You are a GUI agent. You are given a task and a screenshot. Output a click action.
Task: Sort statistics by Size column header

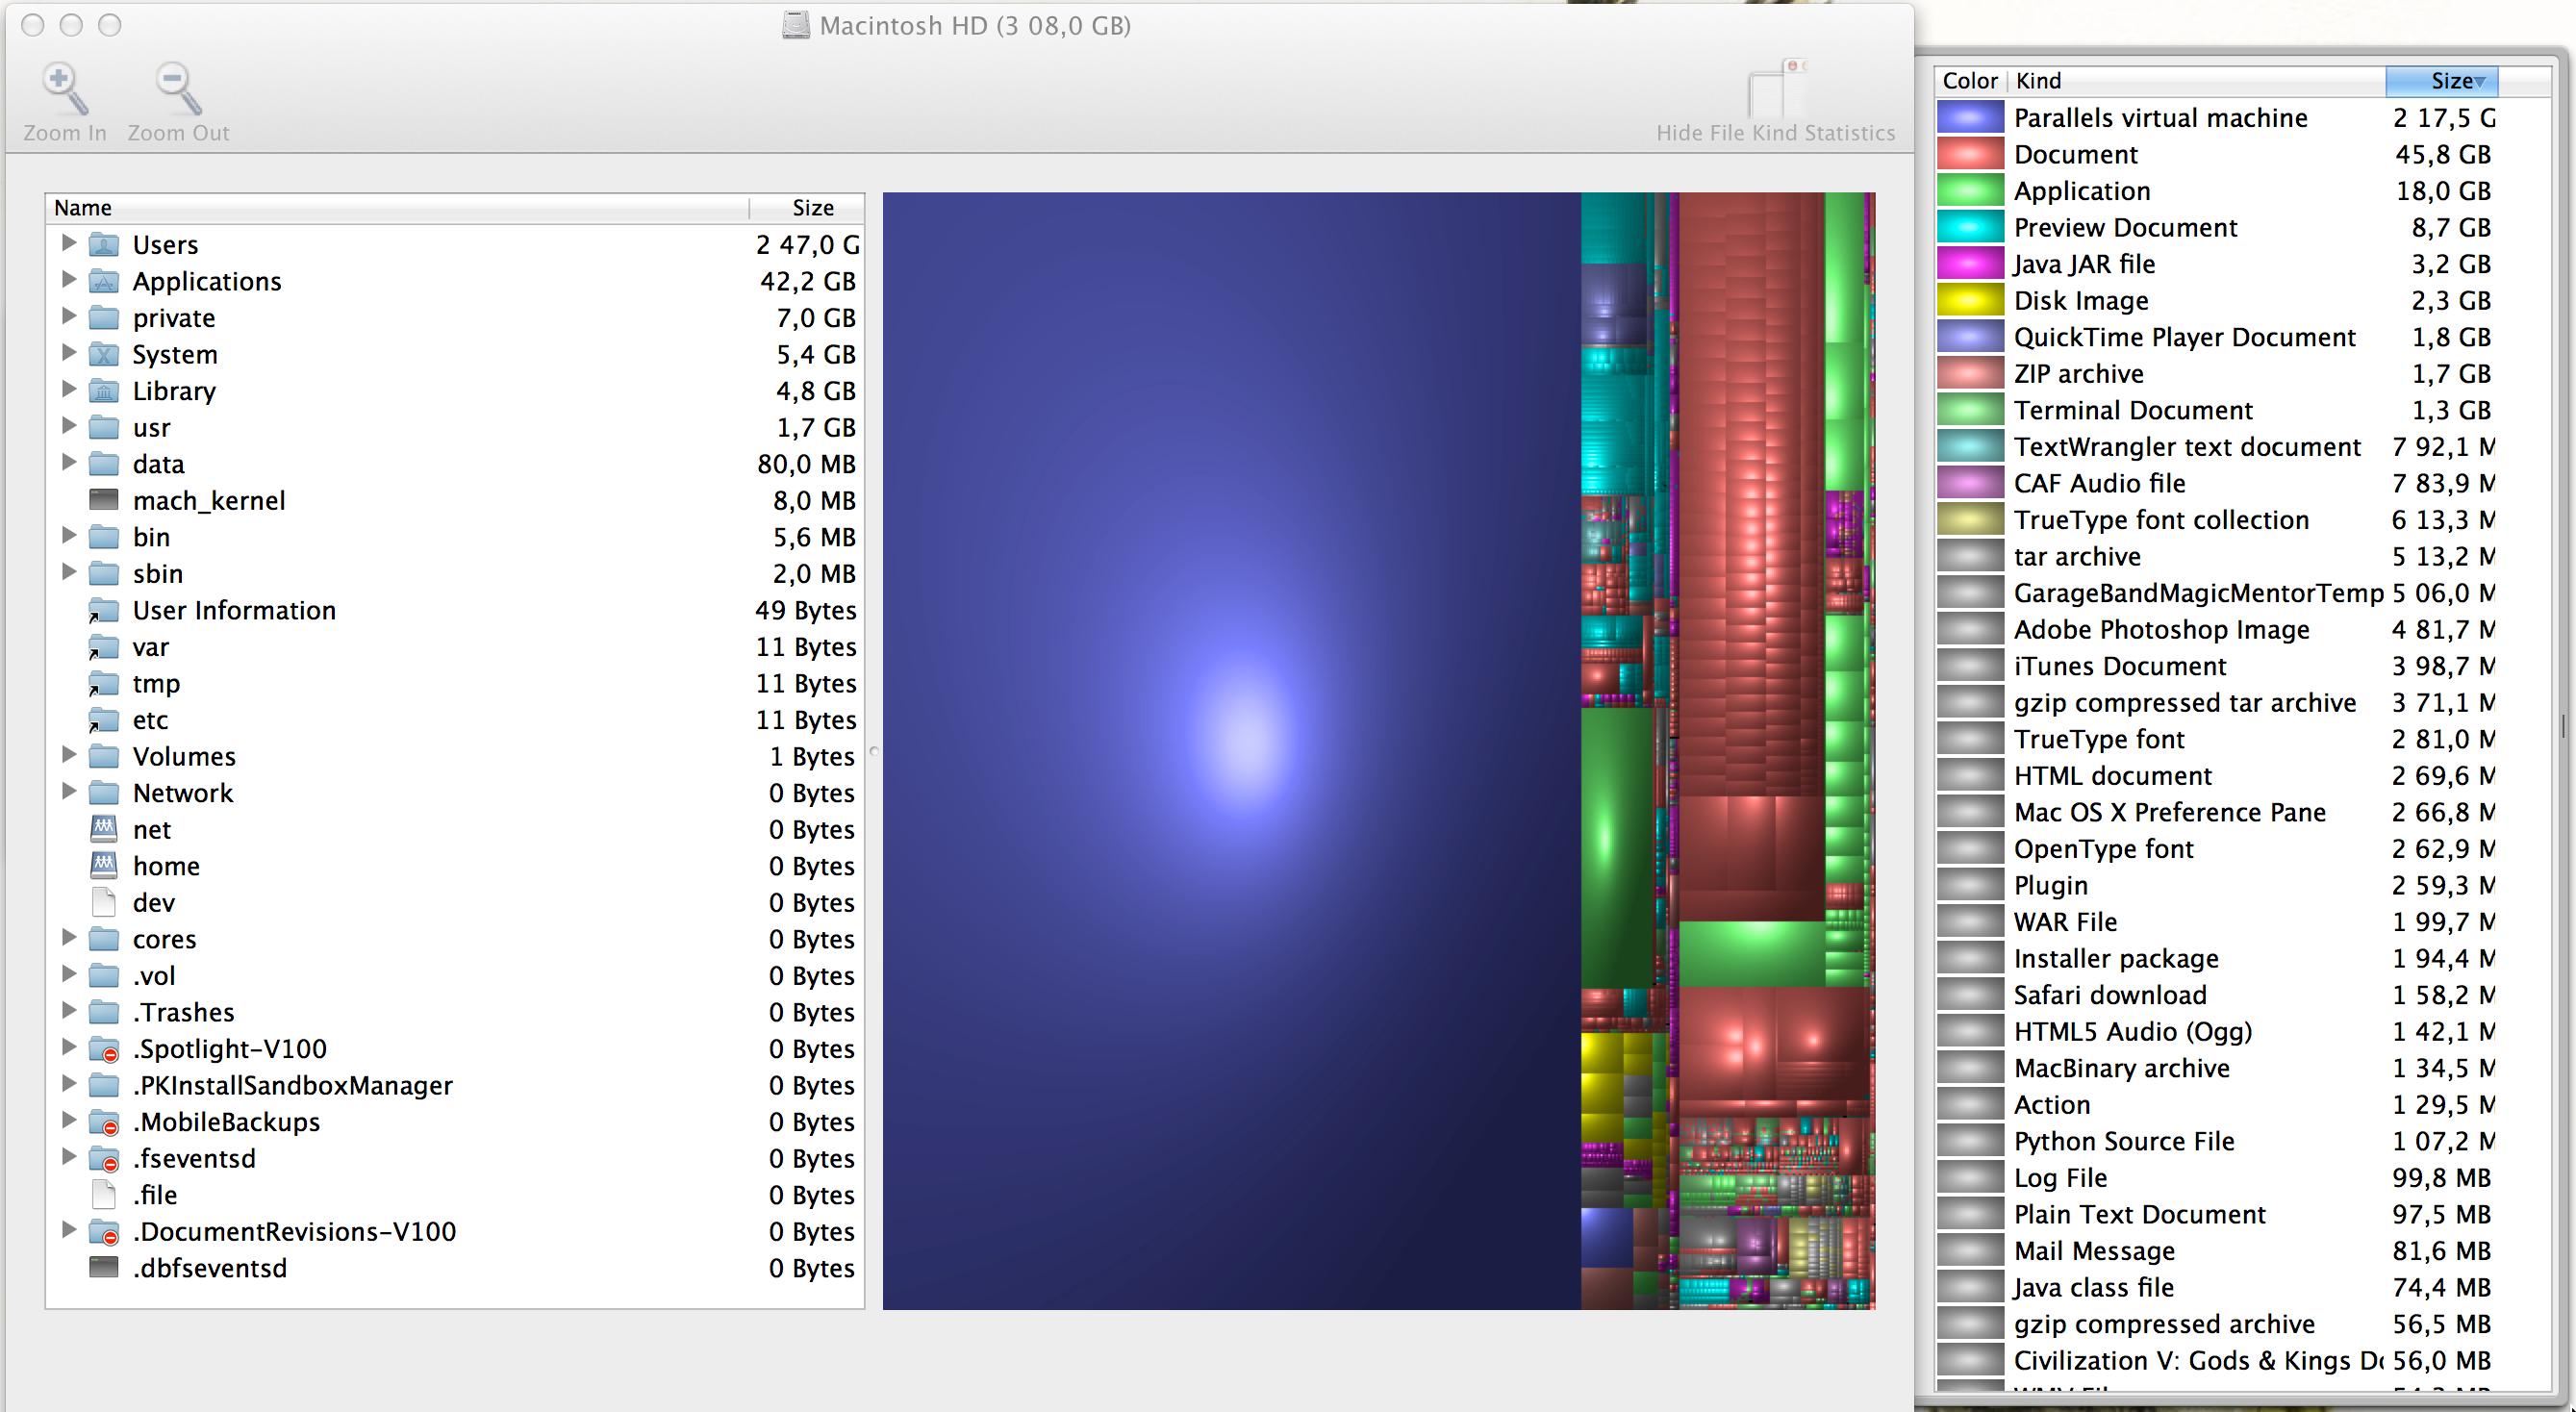[x=2441, y=81]
